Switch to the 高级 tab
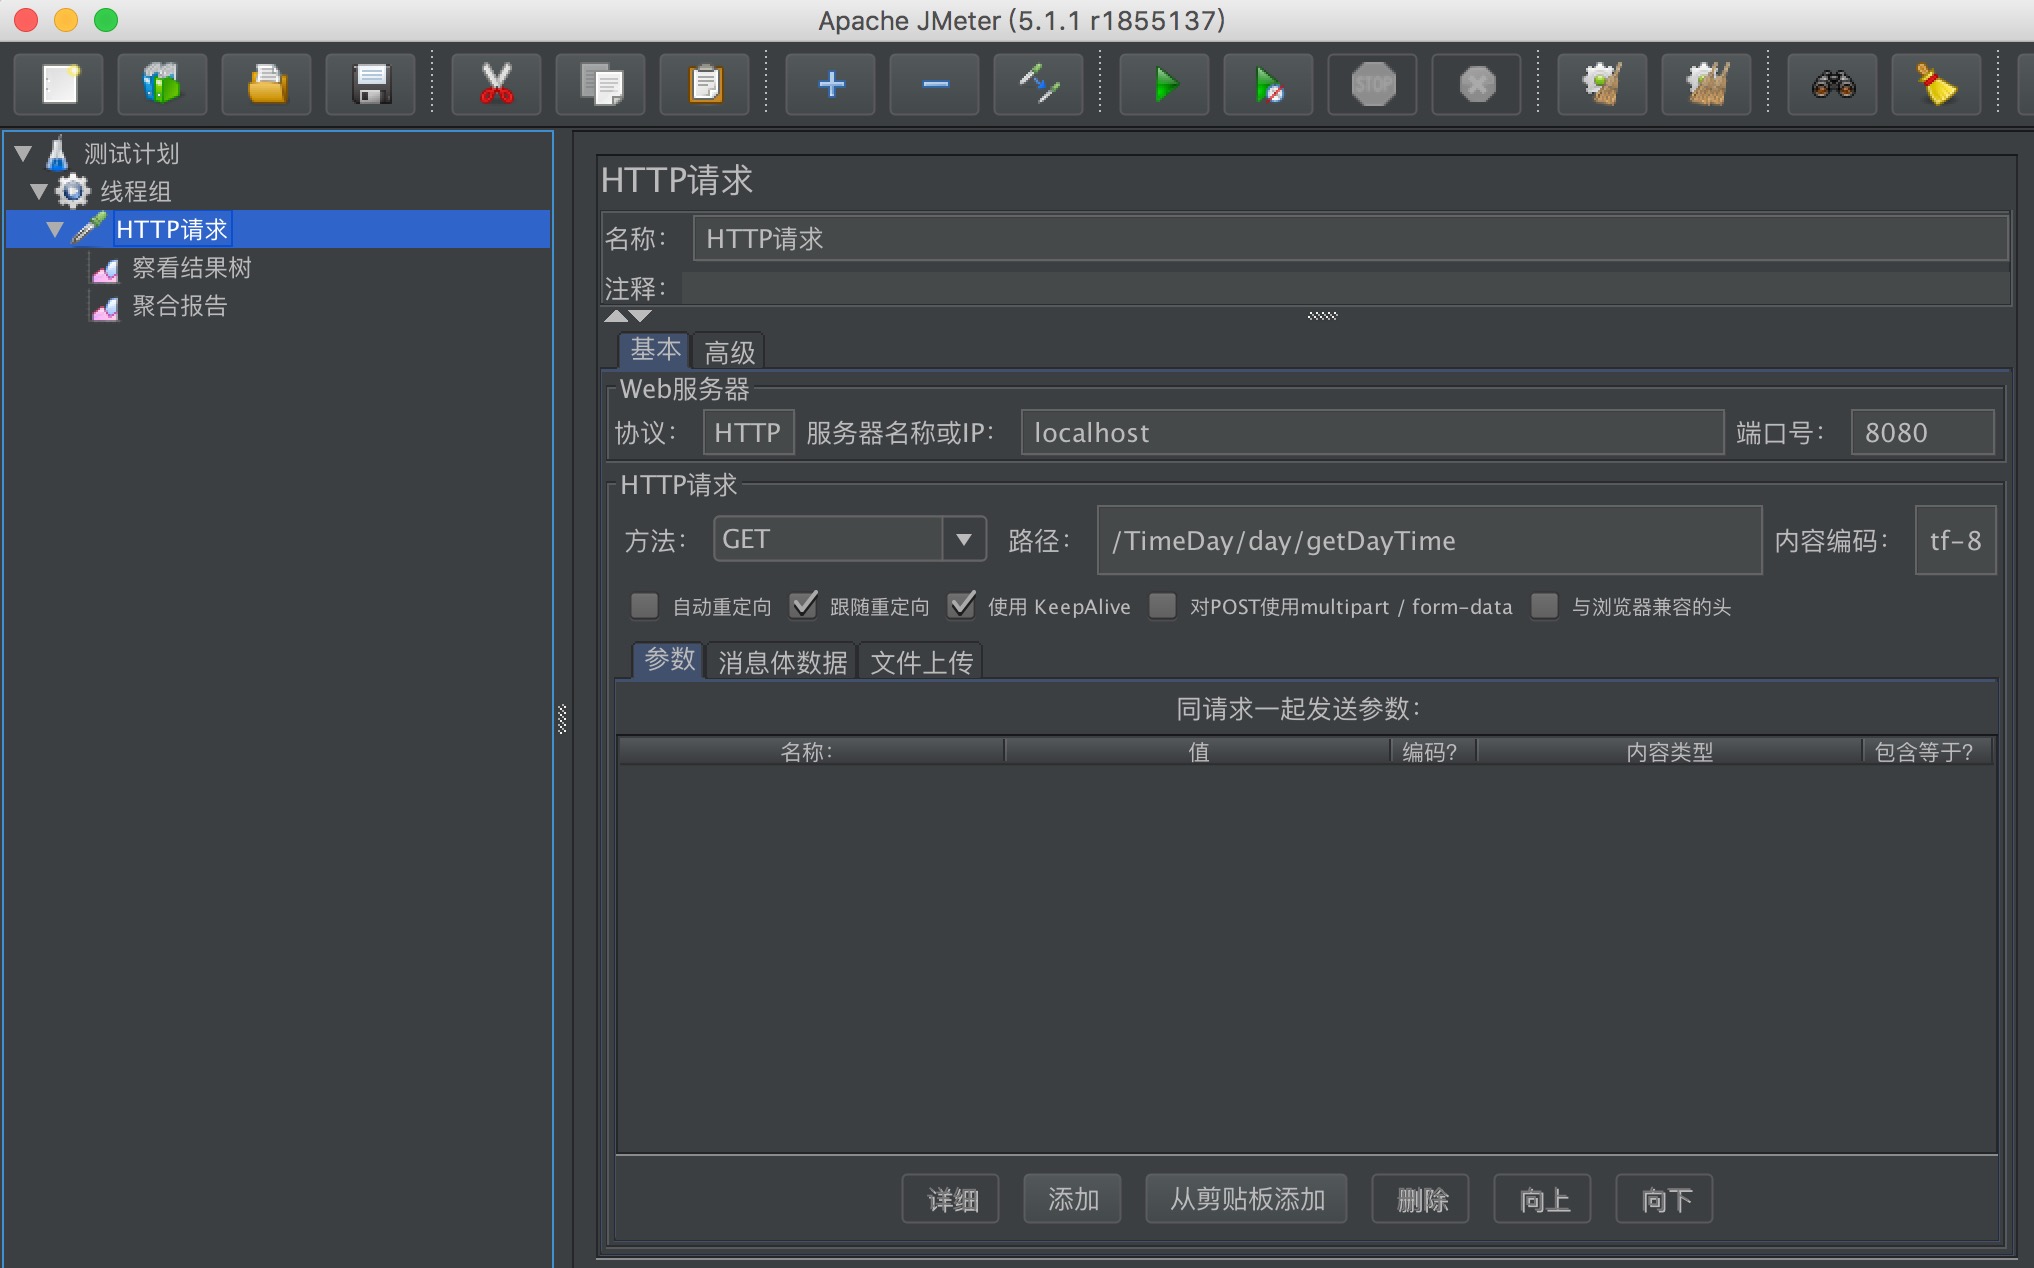Viewport: 2034px width, 1268px height. click(729, 352)
